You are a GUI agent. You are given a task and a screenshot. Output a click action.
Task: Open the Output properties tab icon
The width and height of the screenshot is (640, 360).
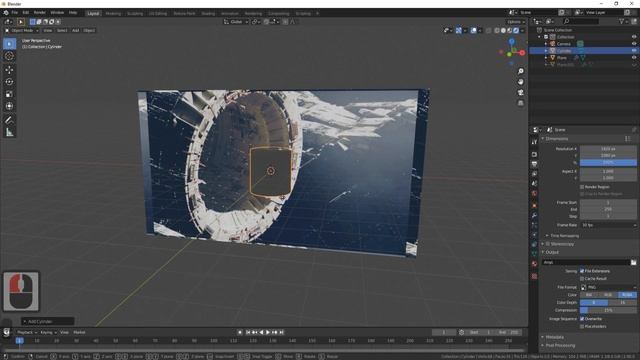coord(534,164)
